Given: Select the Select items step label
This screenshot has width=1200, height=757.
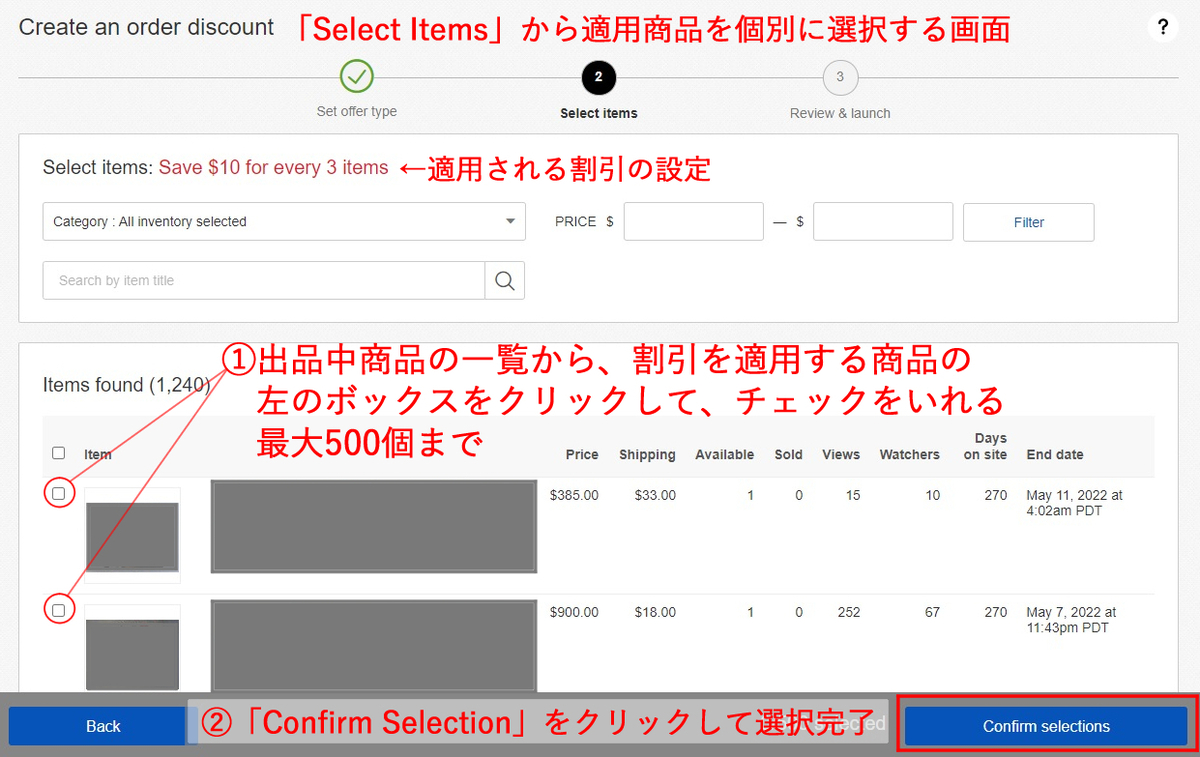Looking at the screenshot, I should (x=599, y=113).
